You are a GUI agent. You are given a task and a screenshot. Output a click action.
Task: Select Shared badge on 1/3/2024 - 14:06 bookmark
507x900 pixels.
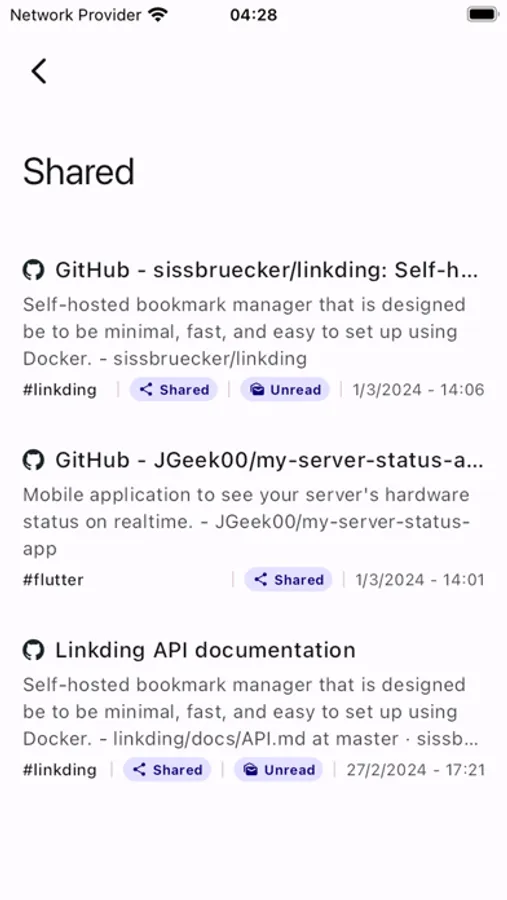click(173, 390)
